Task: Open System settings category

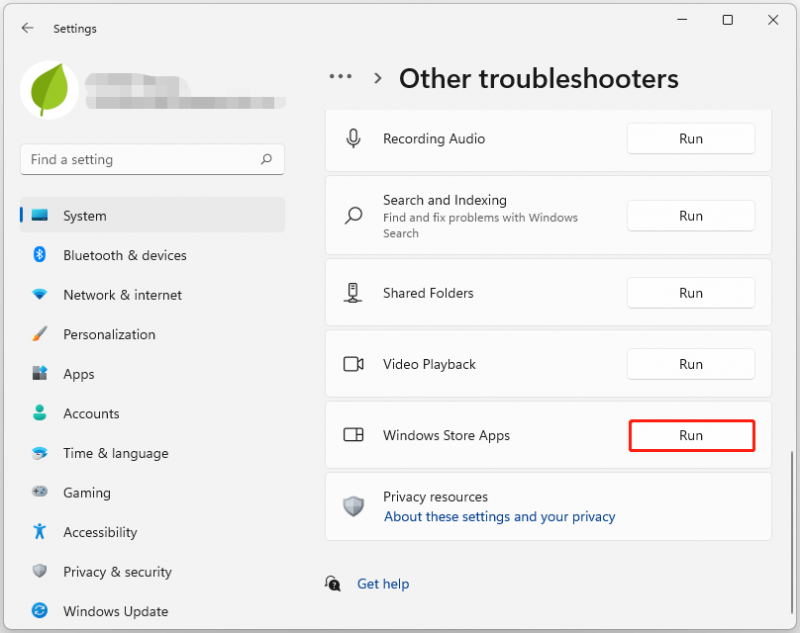Action: (152, 215)
